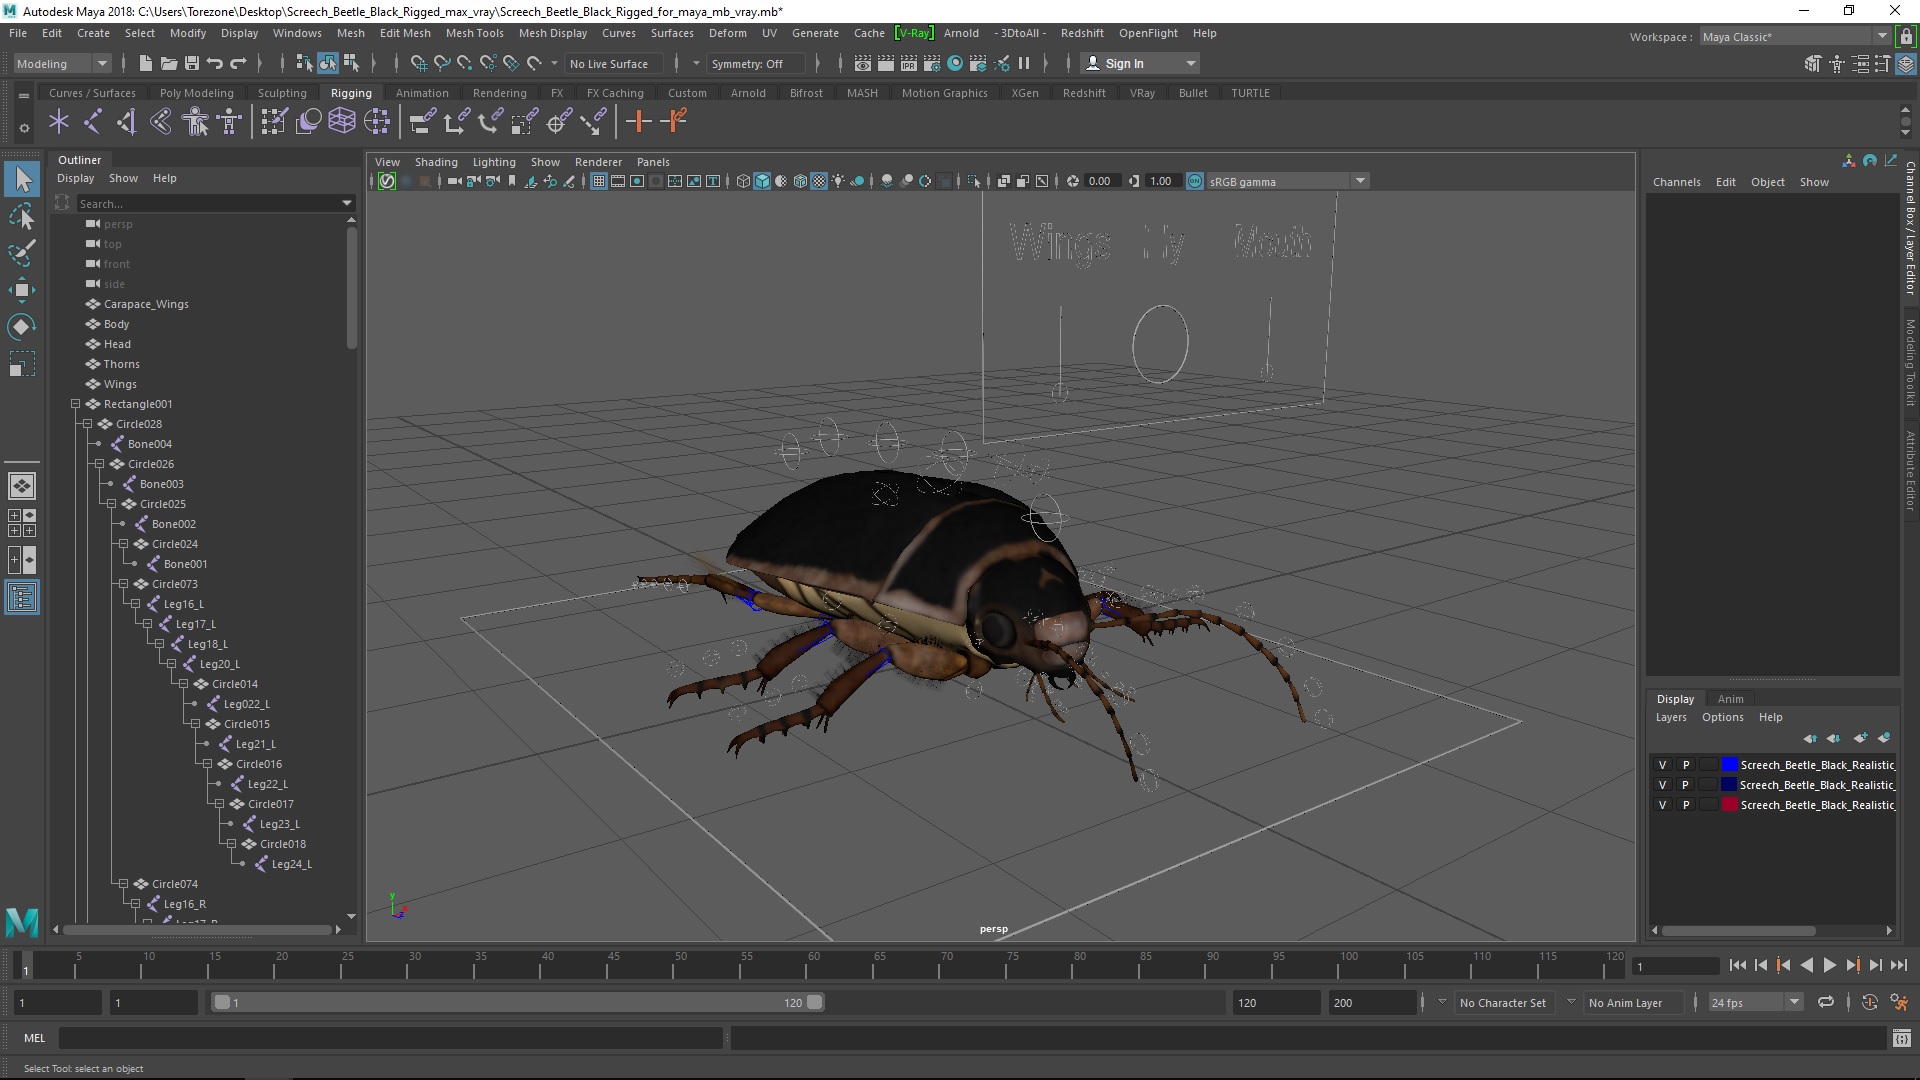Open the Outliner search filter dropdown arrow
Screen dimensions: 1920x1080
pyautogui.click(x=347, y=203)
